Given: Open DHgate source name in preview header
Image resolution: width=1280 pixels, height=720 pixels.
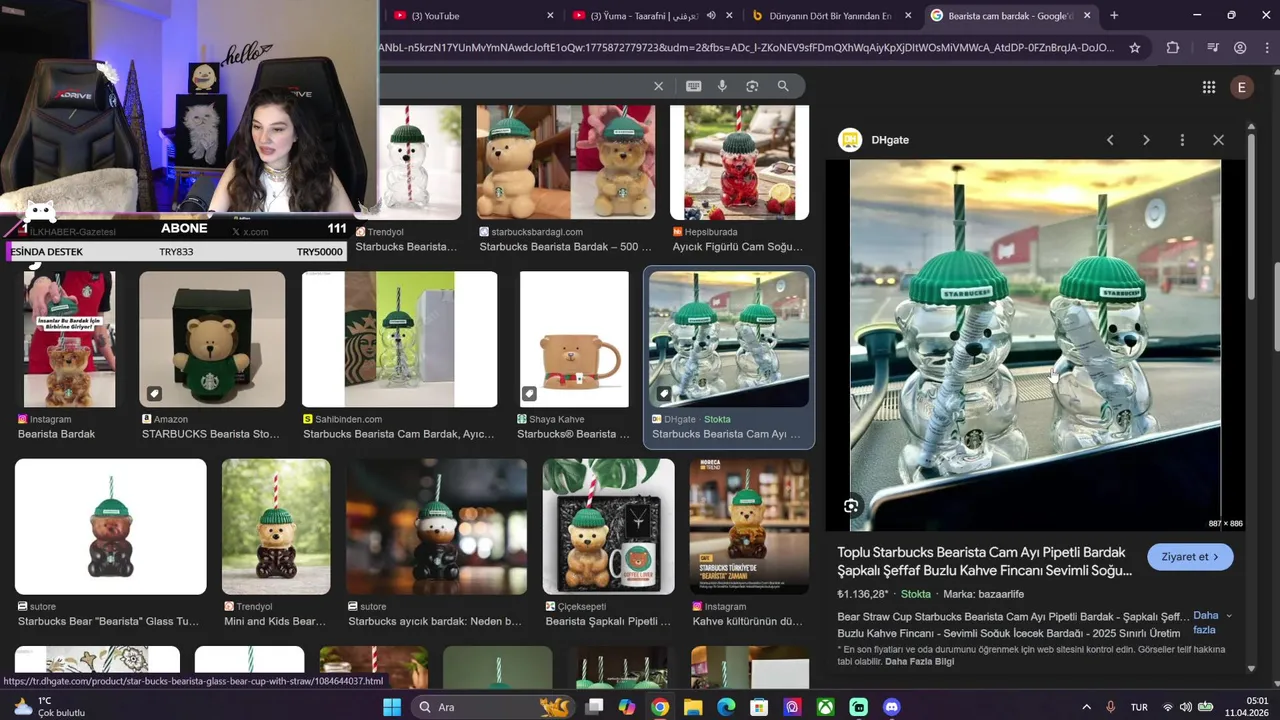Looking at the screenshot, I should click(x=890, y=140).
